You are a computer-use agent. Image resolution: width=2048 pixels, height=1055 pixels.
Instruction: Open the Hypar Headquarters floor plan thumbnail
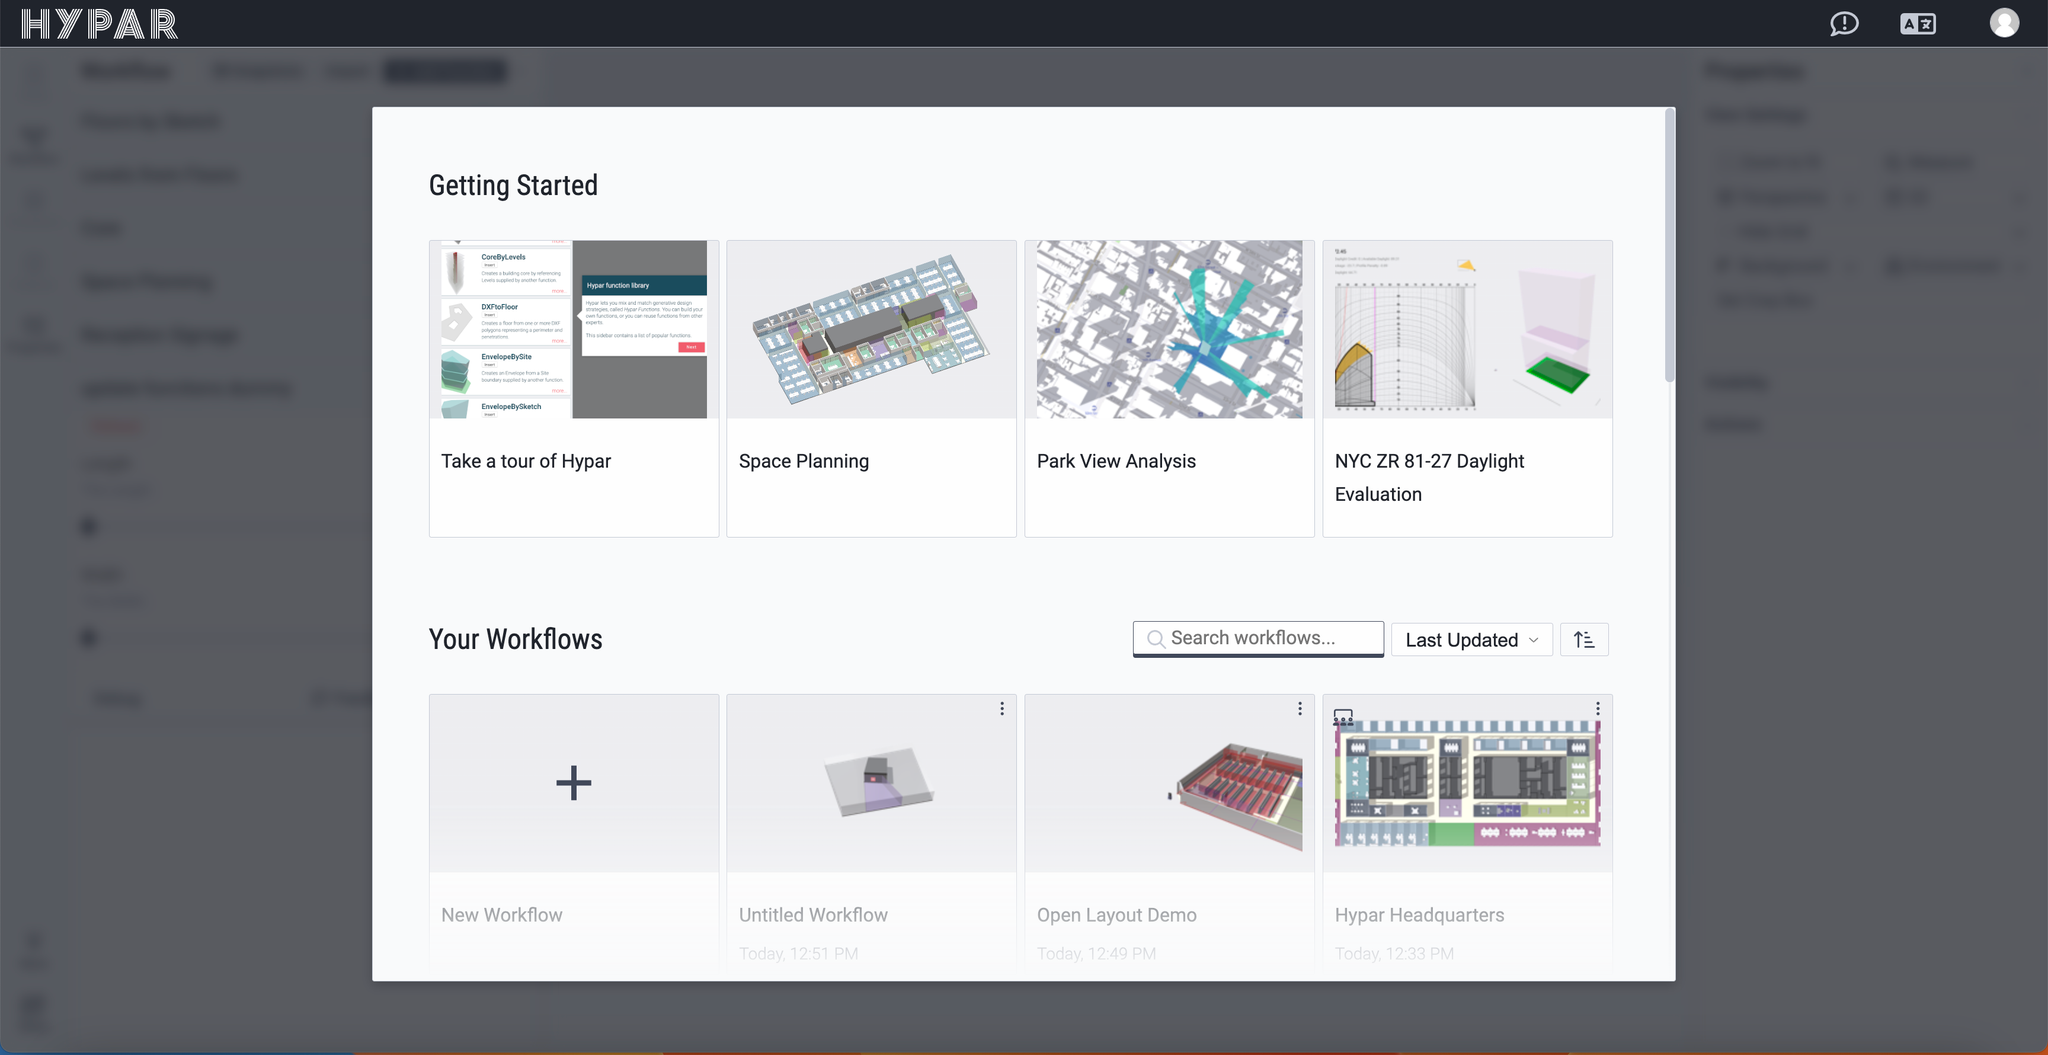pyautogui.click(x=1467, y=783)
